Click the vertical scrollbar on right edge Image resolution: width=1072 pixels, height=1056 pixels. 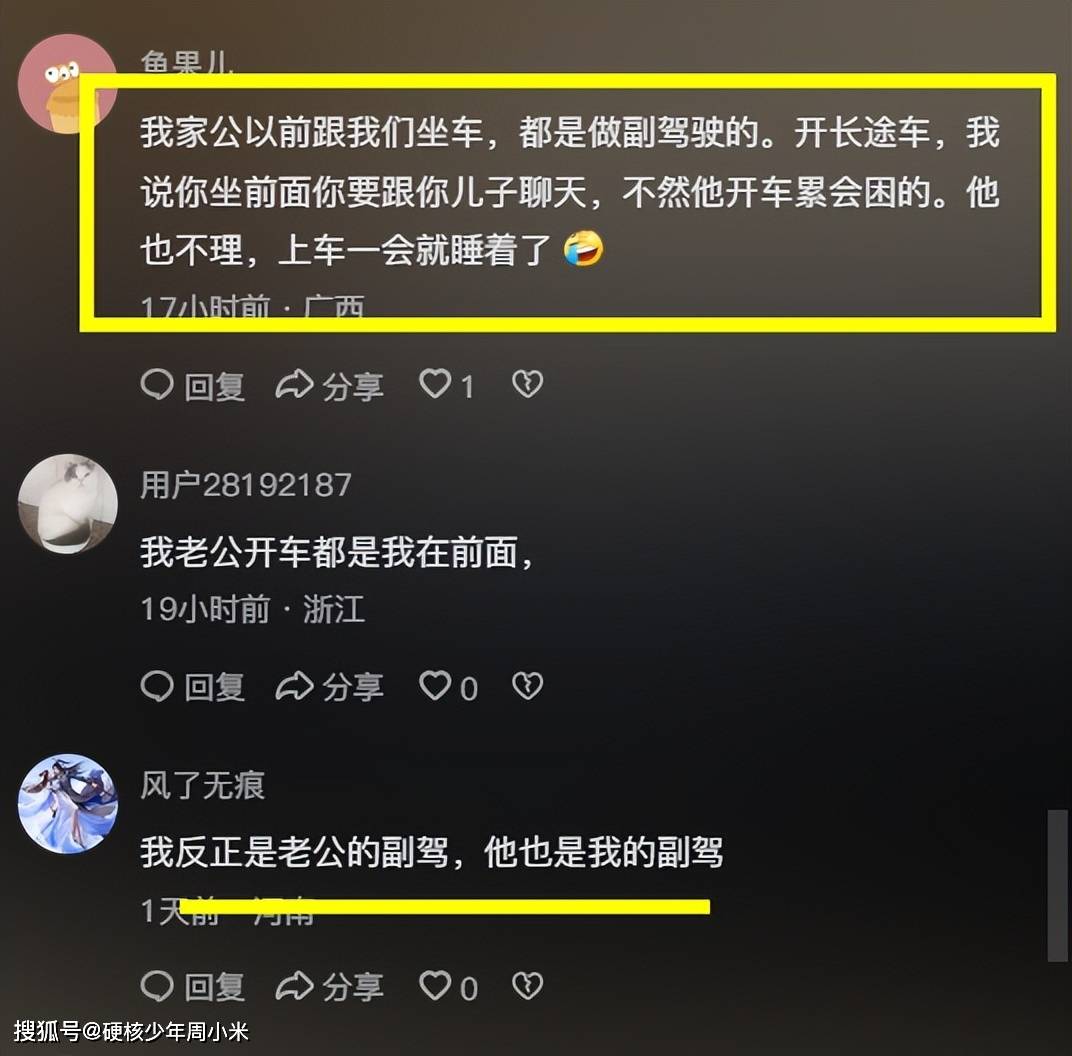(1058, 886)
